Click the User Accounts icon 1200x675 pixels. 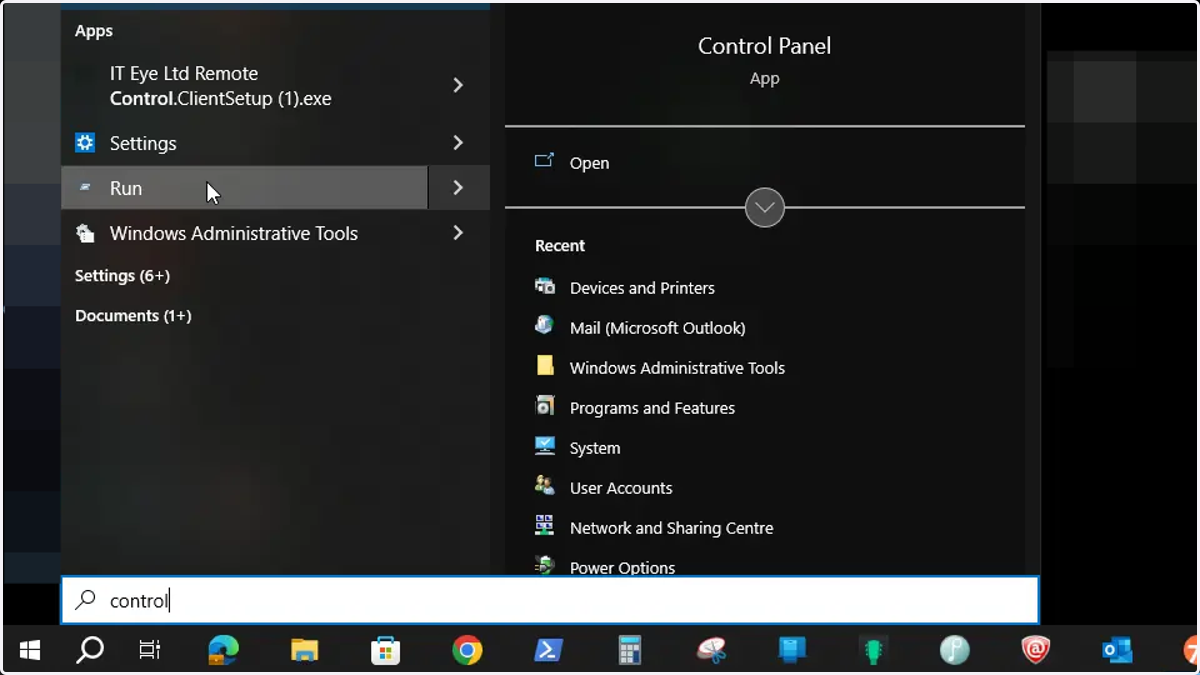pos(545,486)
